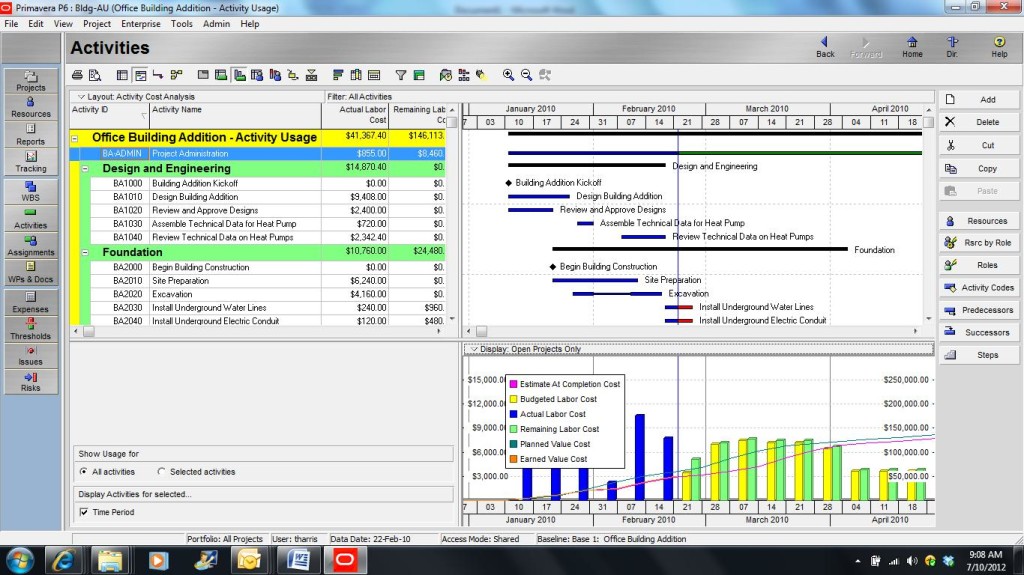Viewport: 1024px width, 575px height.
Task: Open Assignments in left sidebar
Action: [x=31, y=246]
